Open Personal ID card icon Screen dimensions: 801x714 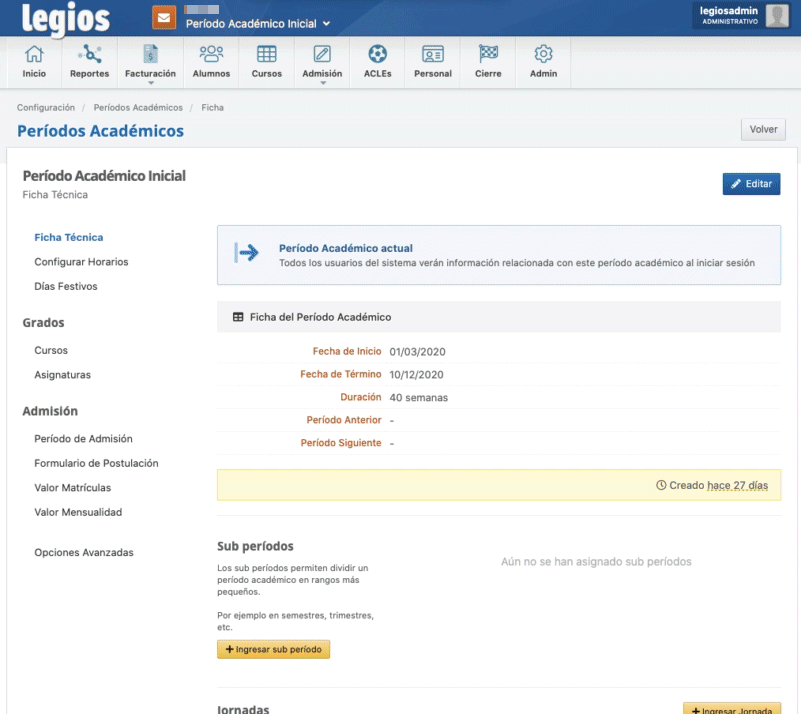(432, 55)
